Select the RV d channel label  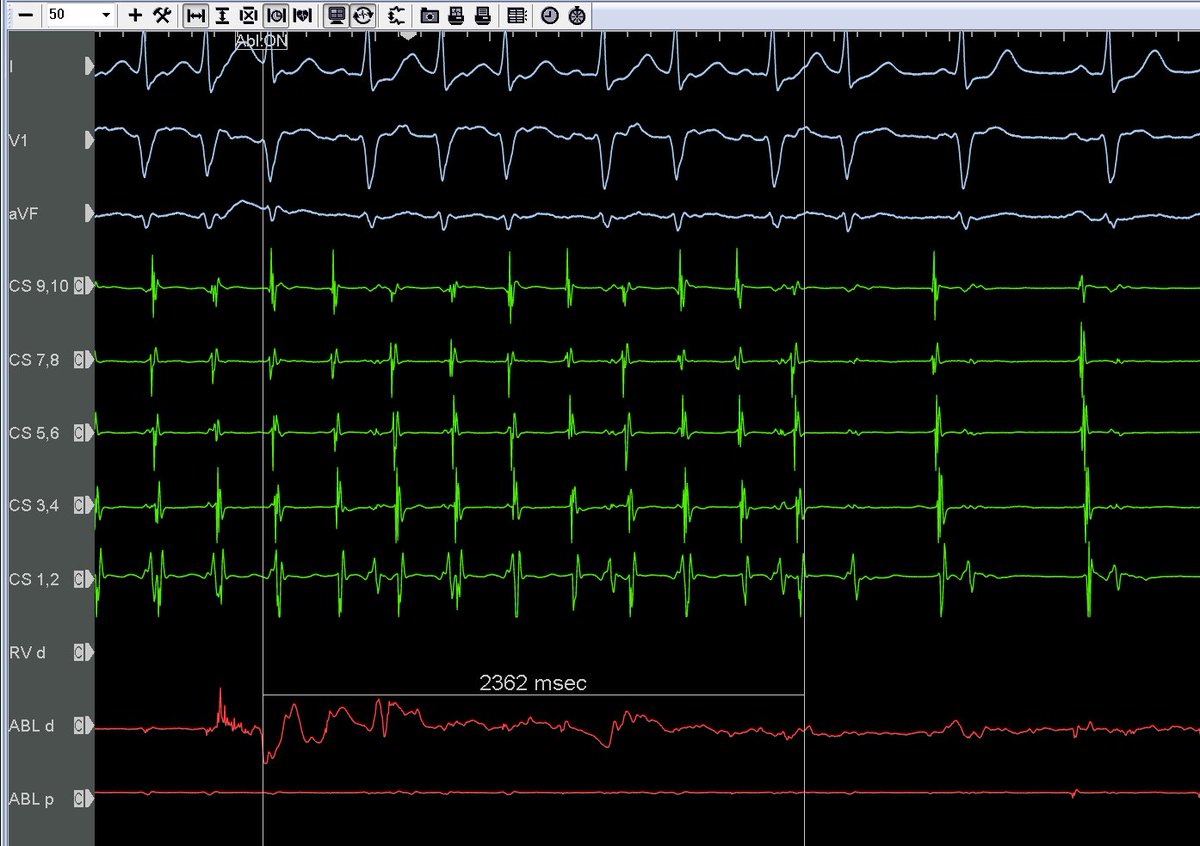pyautogui.click(x=26, y=653)
